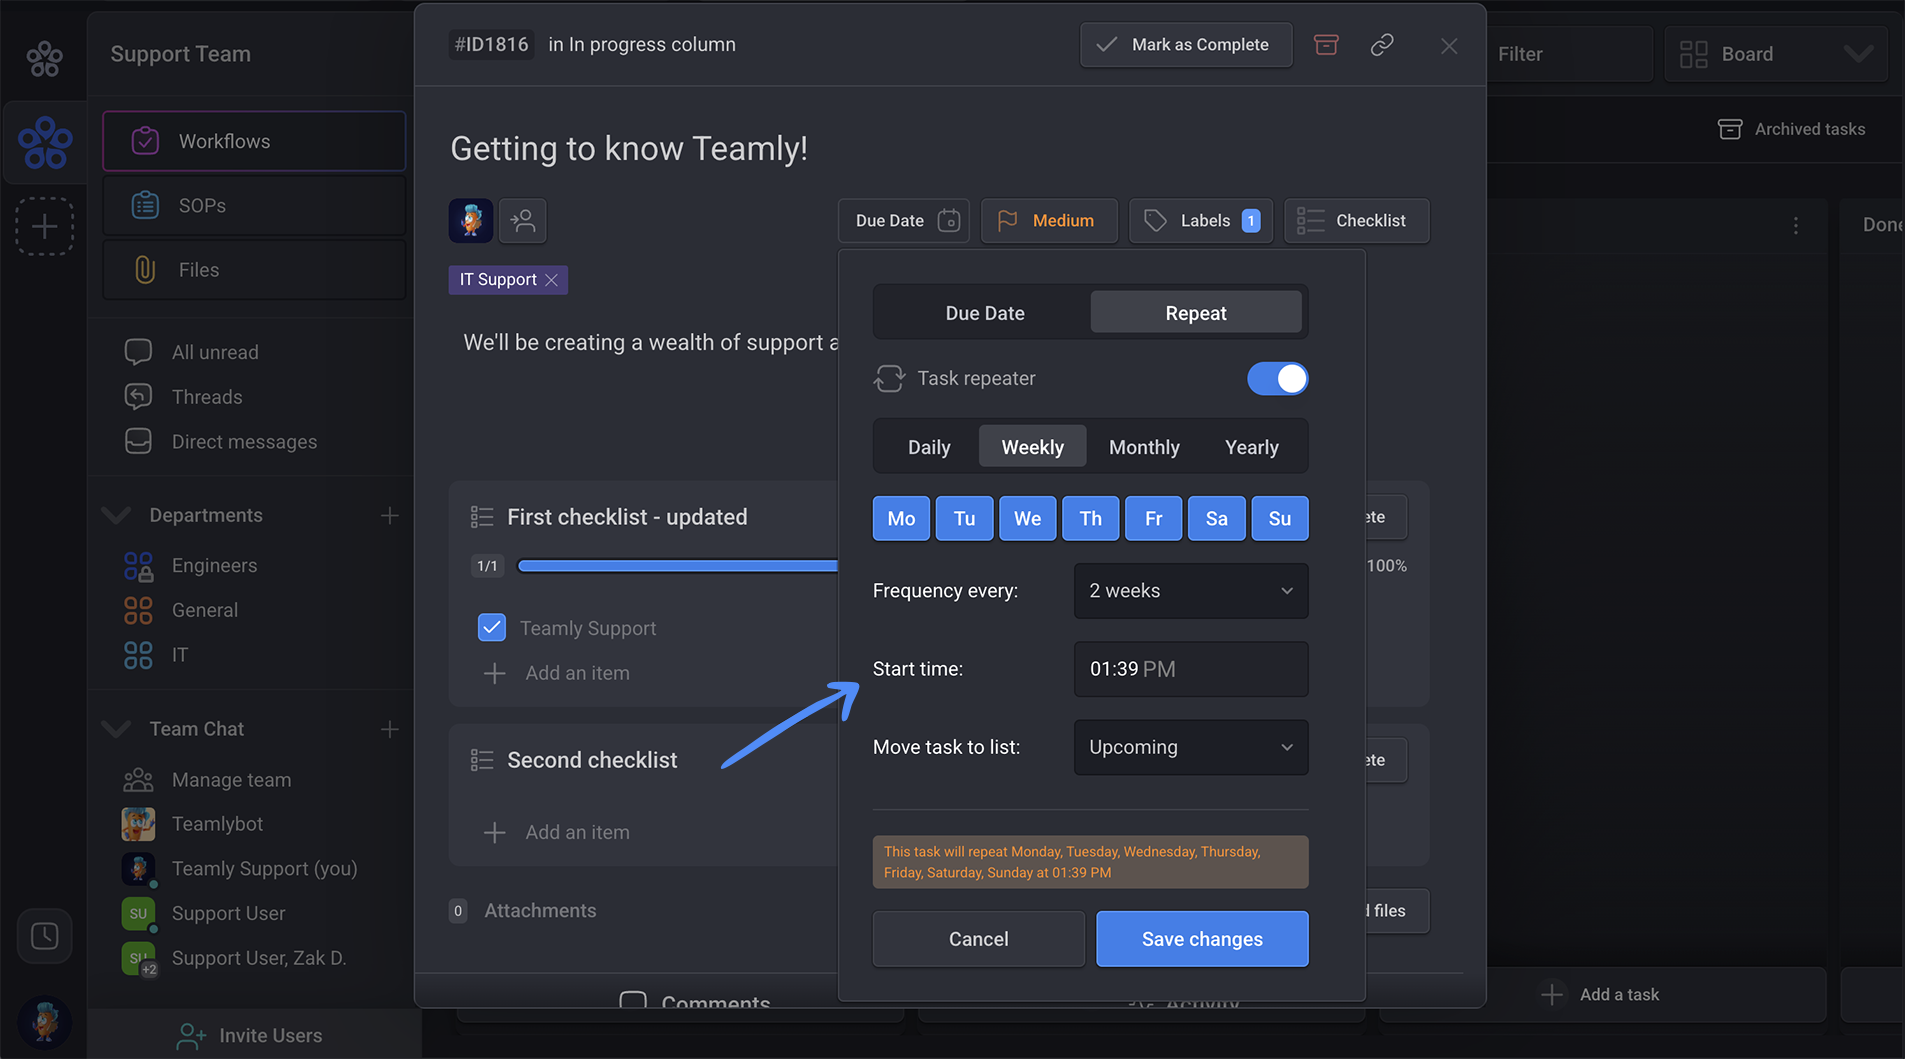Open Teamlybot chat
The height and width of the screenshot is (1059, 1905).
pyautogui.click(x=193, y=824)
